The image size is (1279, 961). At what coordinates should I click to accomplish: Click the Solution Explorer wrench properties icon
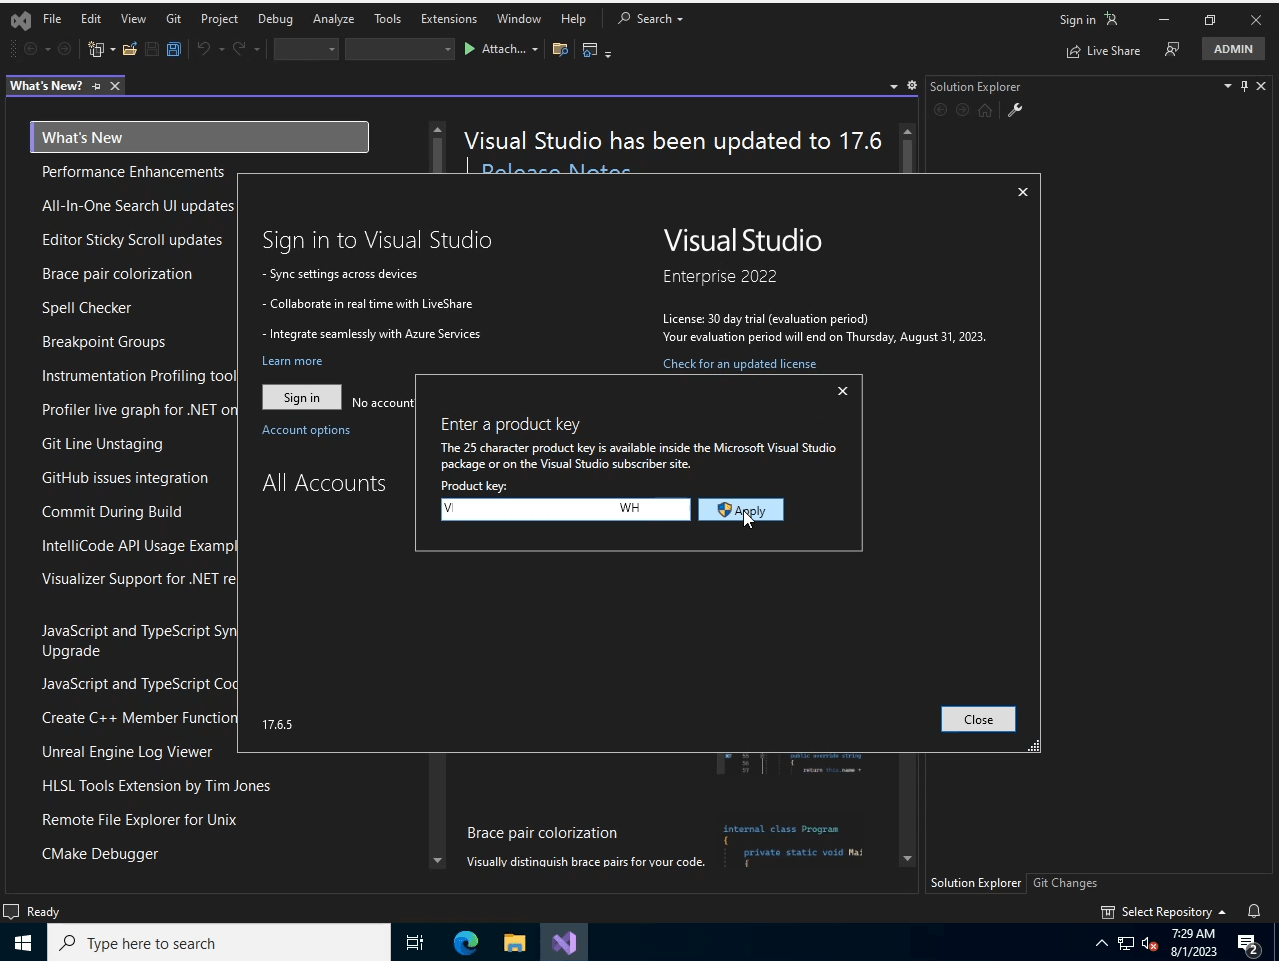point(1015,110)
